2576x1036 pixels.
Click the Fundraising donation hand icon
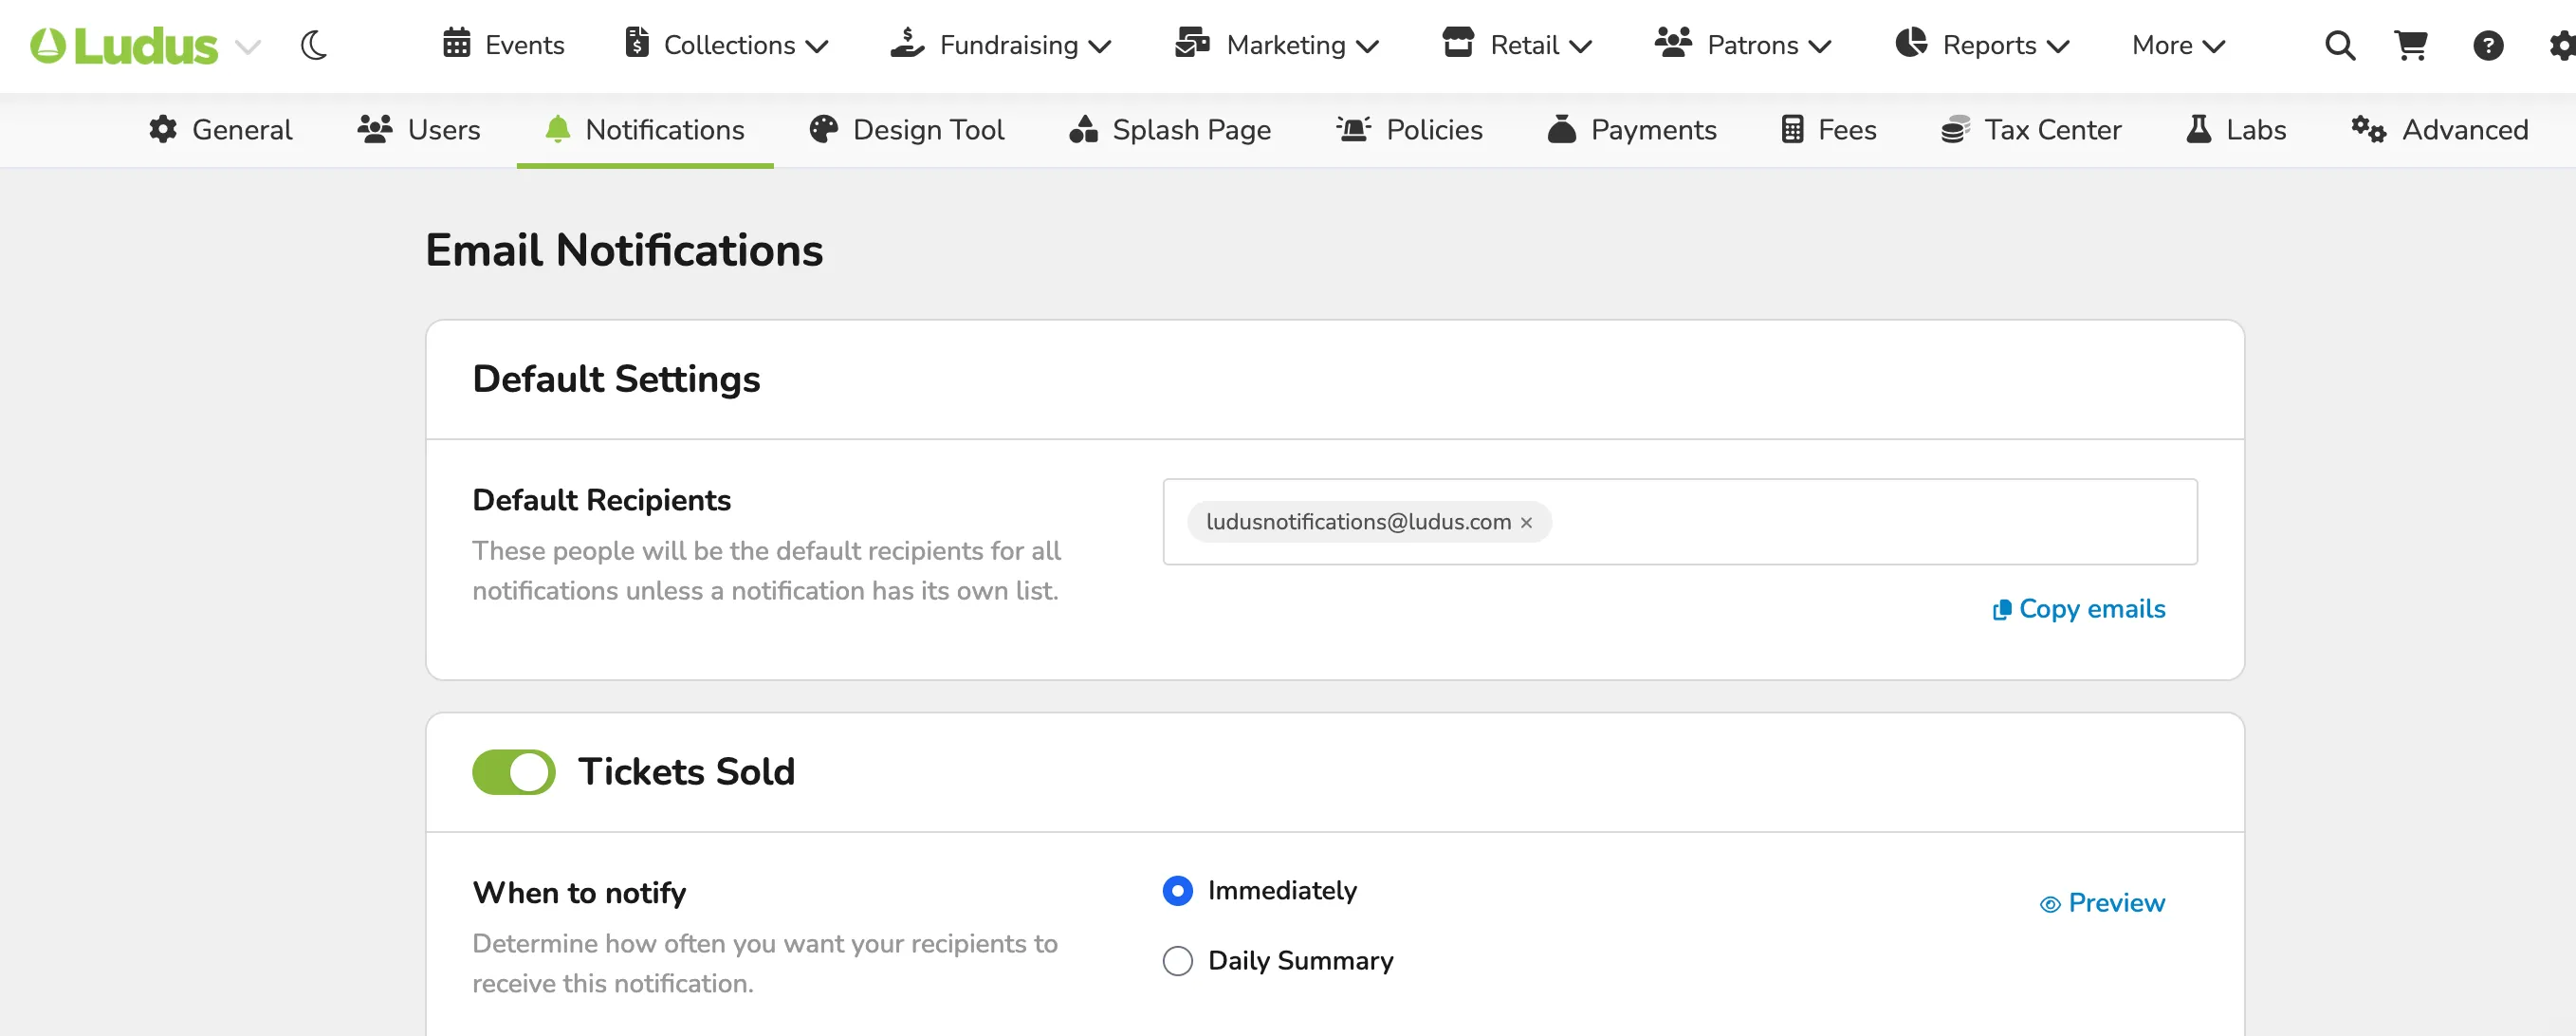pos(907,44)
